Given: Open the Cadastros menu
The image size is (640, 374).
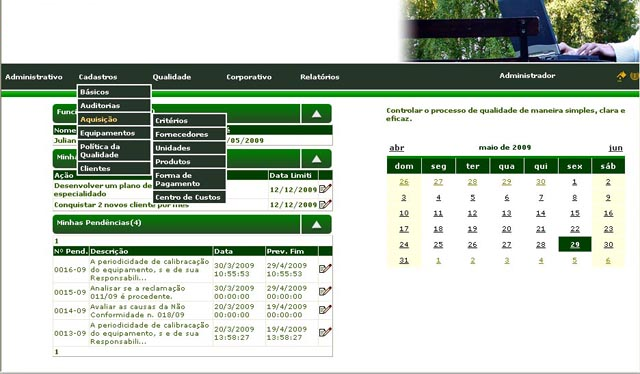Looking at the screenshot, I should coord(98,77).
